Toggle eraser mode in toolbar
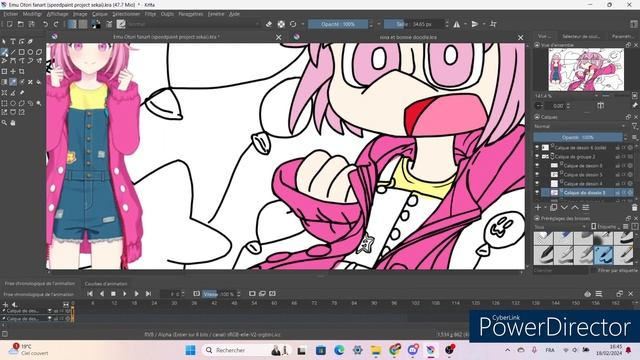 (x=269, y=24)
